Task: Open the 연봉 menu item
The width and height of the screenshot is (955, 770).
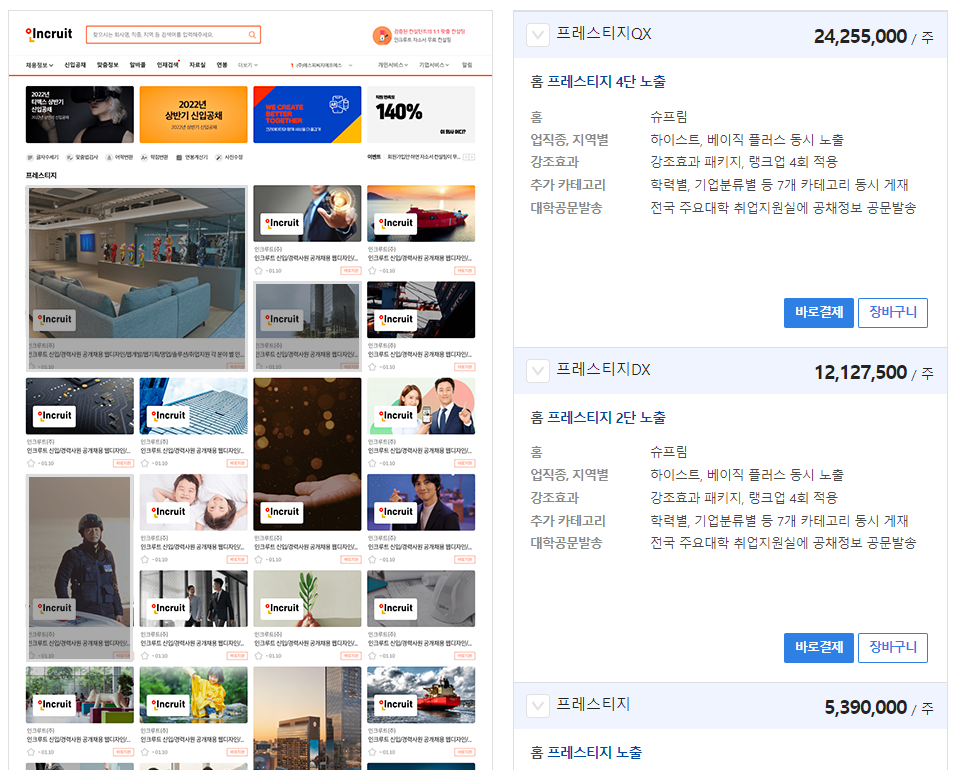Action: tap(222, 65)
